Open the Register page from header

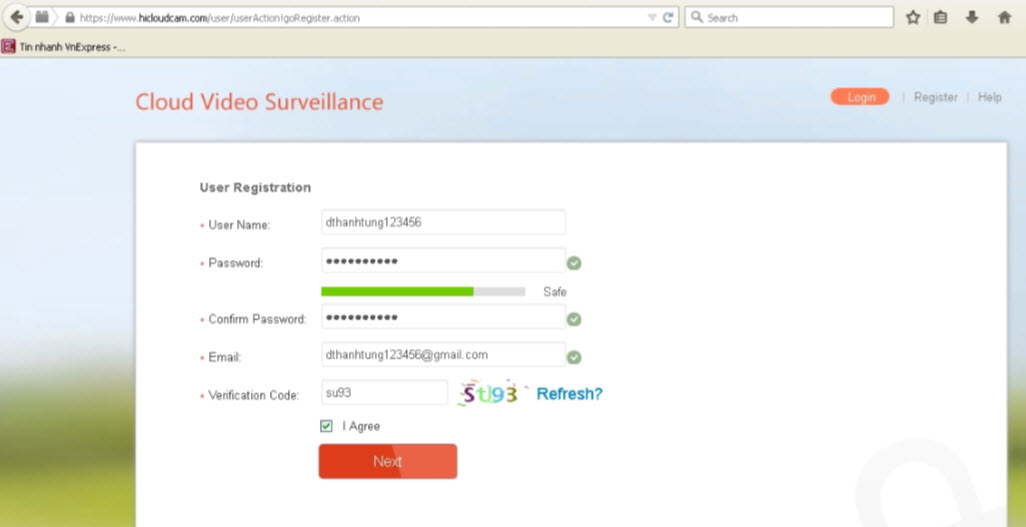tap(935, 97)
